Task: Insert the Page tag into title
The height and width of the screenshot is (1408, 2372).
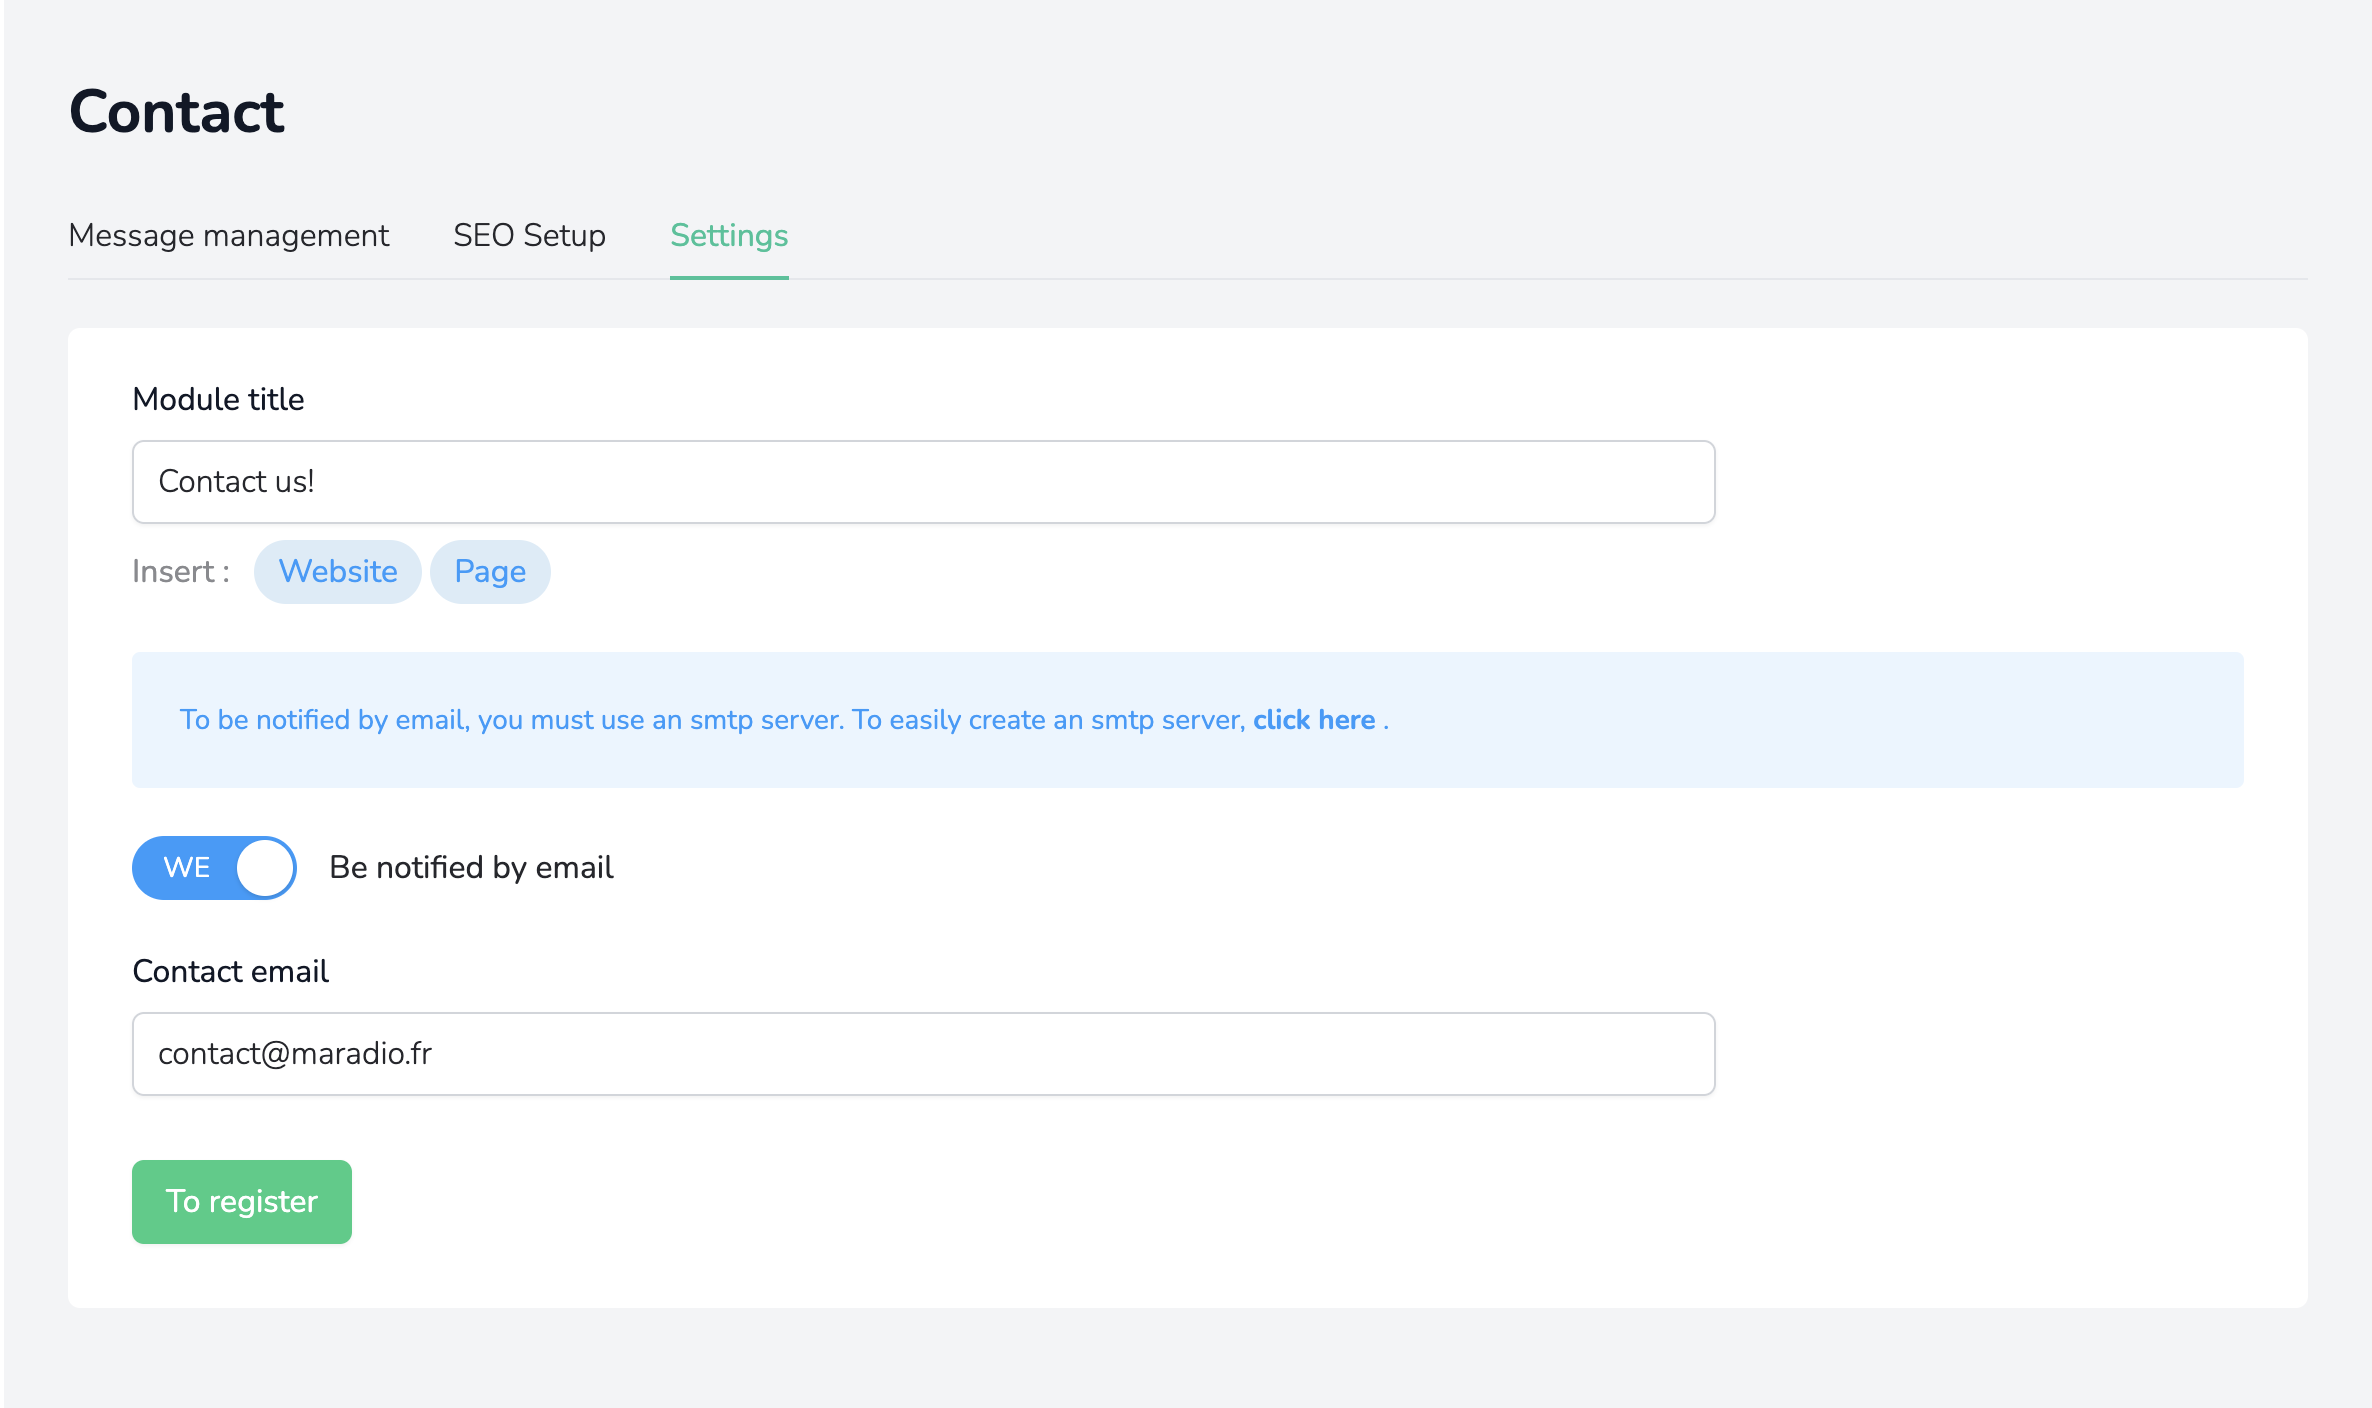Action: pyautogui.click(x=490, y=572)
